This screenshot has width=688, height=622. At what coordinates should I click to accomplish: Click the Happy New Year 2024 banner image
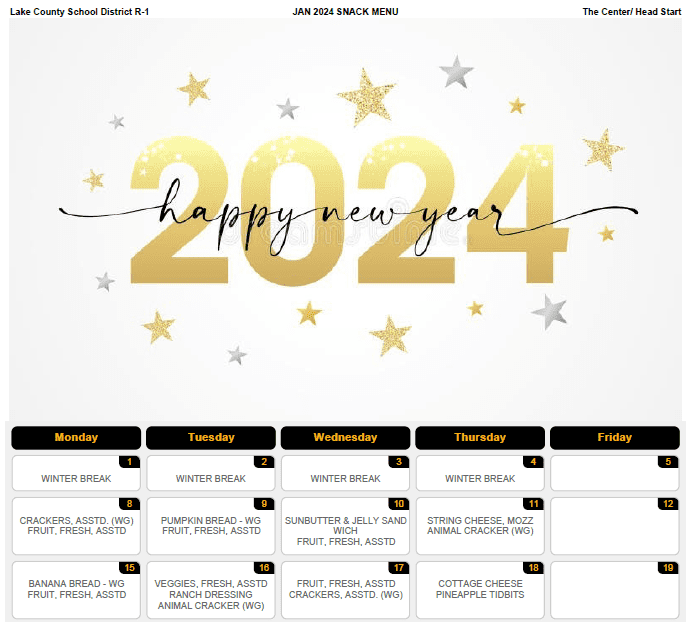345,219
